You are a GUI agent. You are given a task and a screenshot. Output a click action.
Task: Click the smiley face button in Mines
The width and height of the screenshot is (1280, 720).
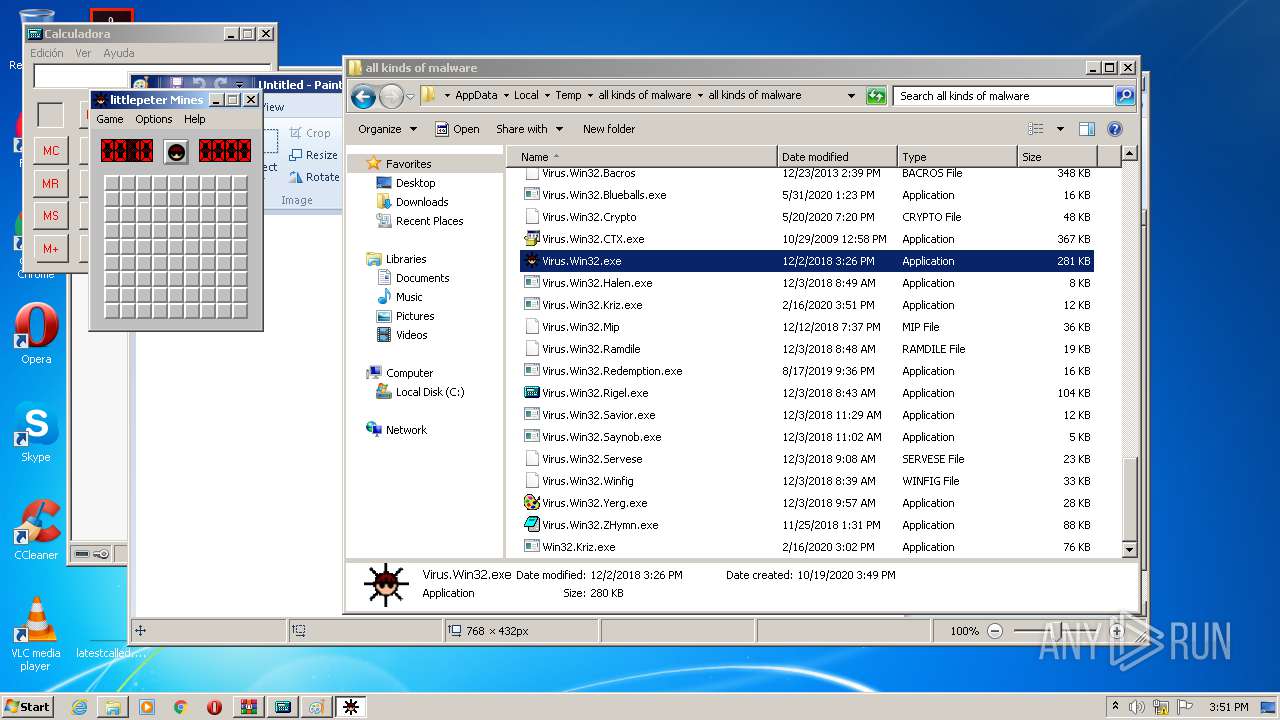tap(176, 151)
